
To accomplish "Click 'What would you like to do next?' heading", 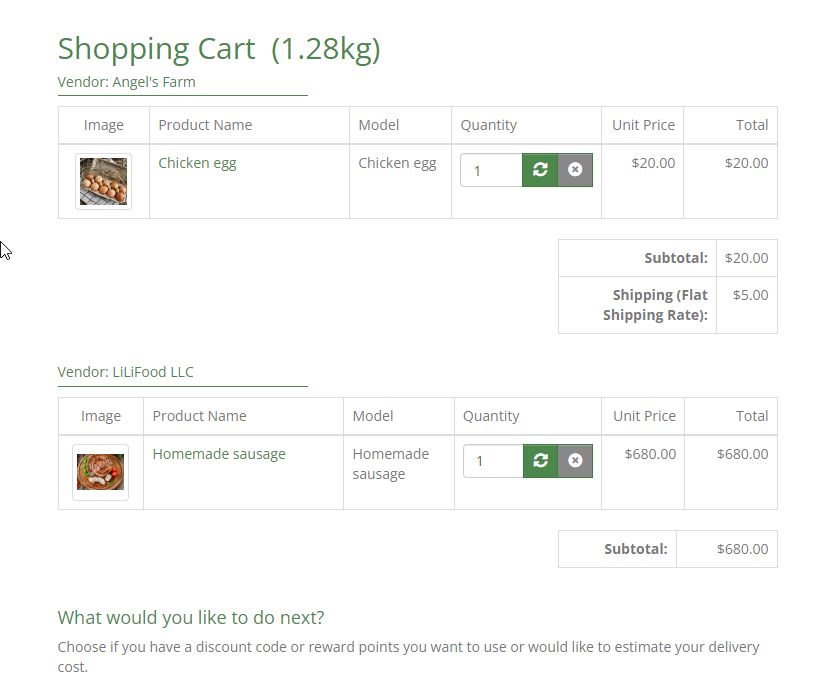I will (190, 617).
